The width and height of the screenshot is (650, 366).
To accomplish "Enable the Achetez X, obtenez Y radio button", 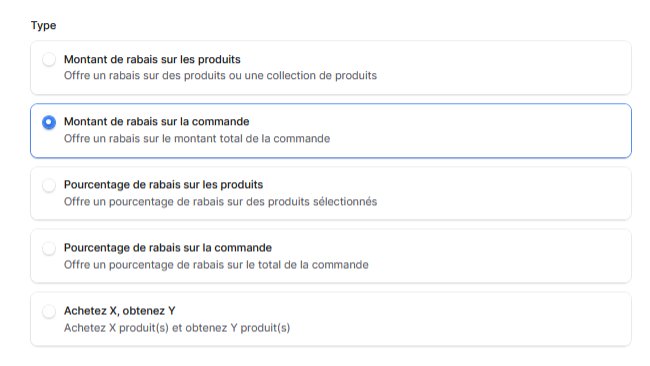I will pos(49,311).
